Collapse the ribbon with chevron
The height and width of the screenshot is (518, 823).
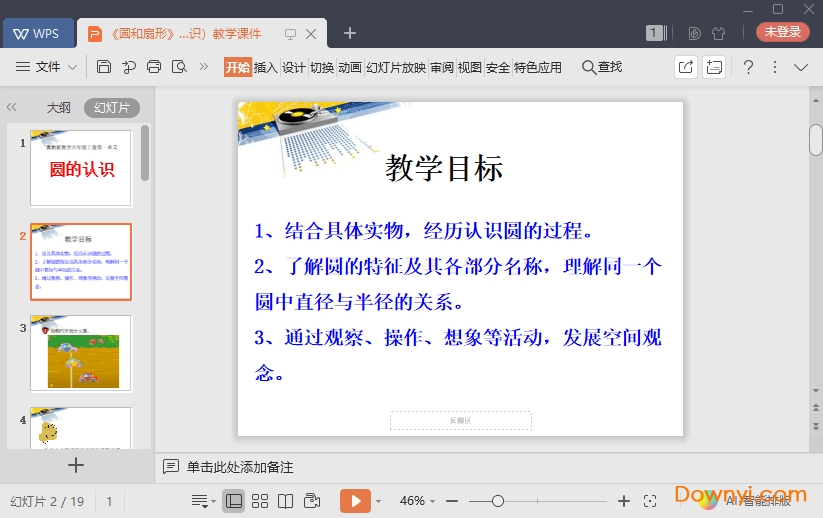(801, 67)
